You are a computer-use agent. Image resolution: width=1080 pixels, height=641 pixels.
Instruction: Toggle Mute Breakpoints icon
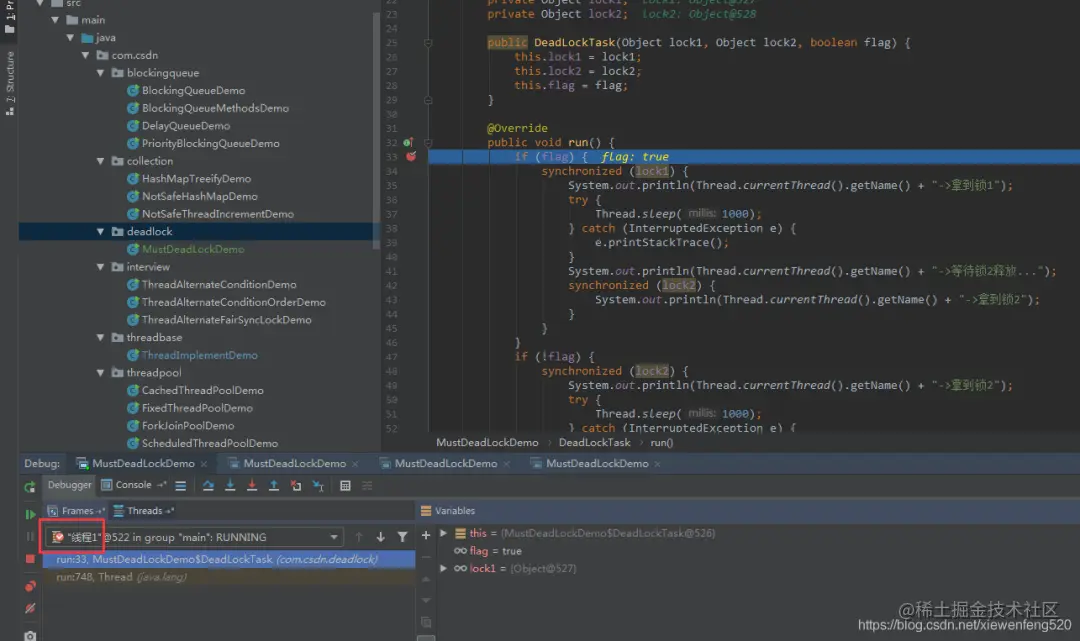(30, 609)
